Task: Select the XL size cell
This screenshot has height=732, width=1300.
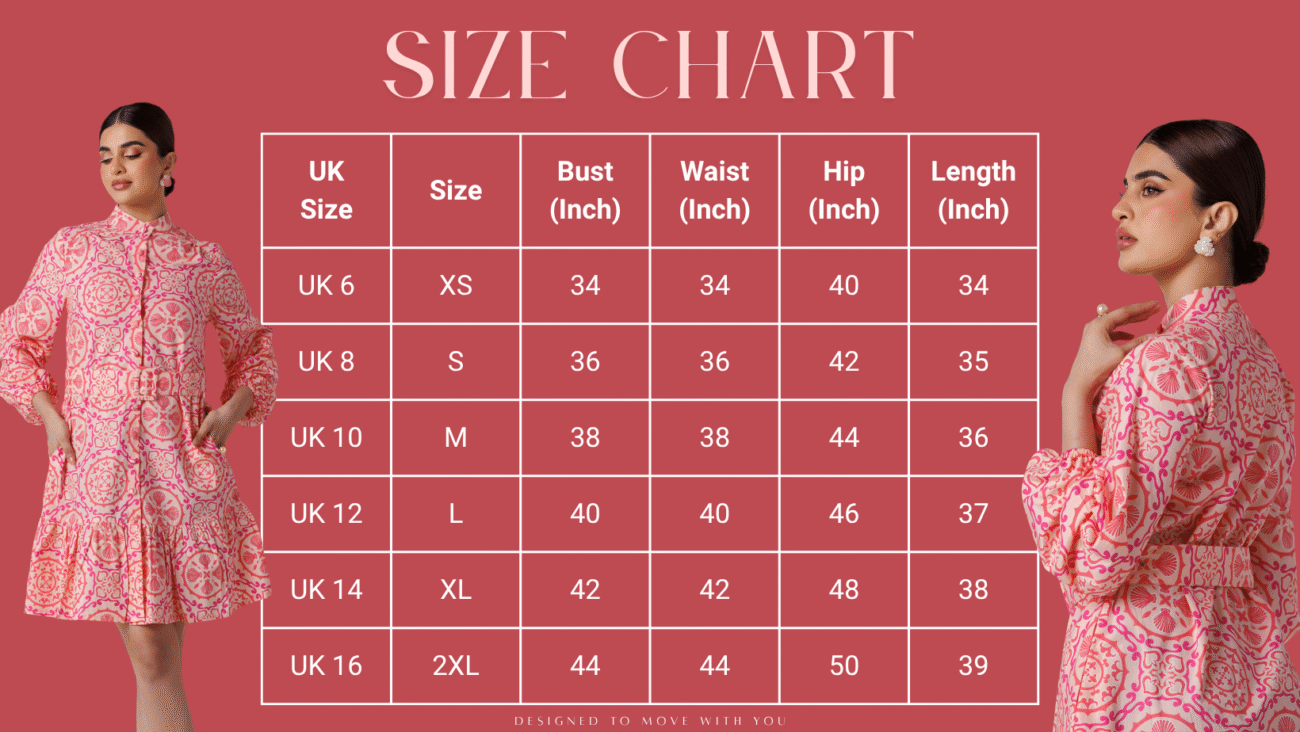Action: [x=456, y=589]
